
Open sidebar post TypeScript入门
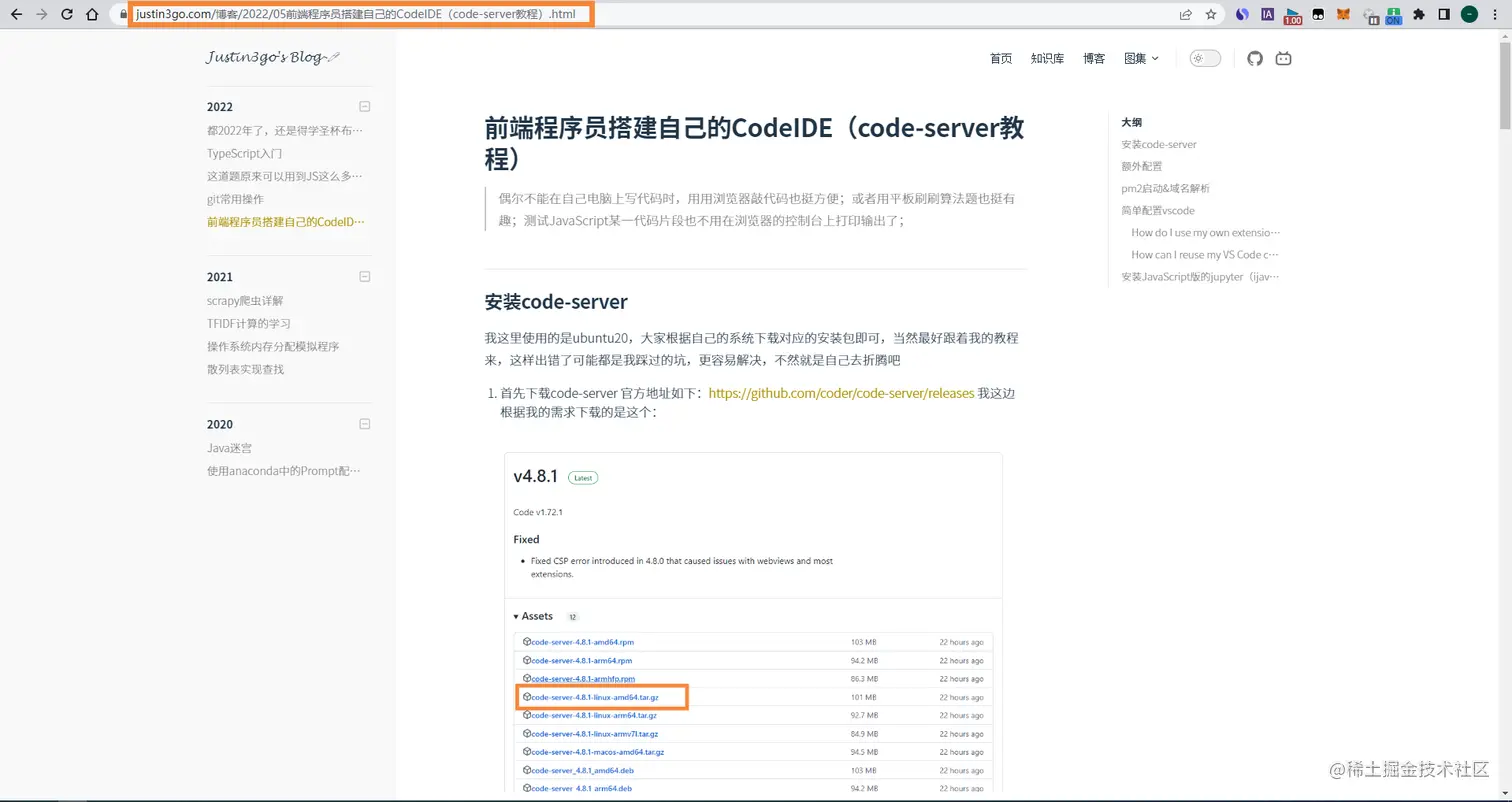pyautogui.click(x=244, y=153)
